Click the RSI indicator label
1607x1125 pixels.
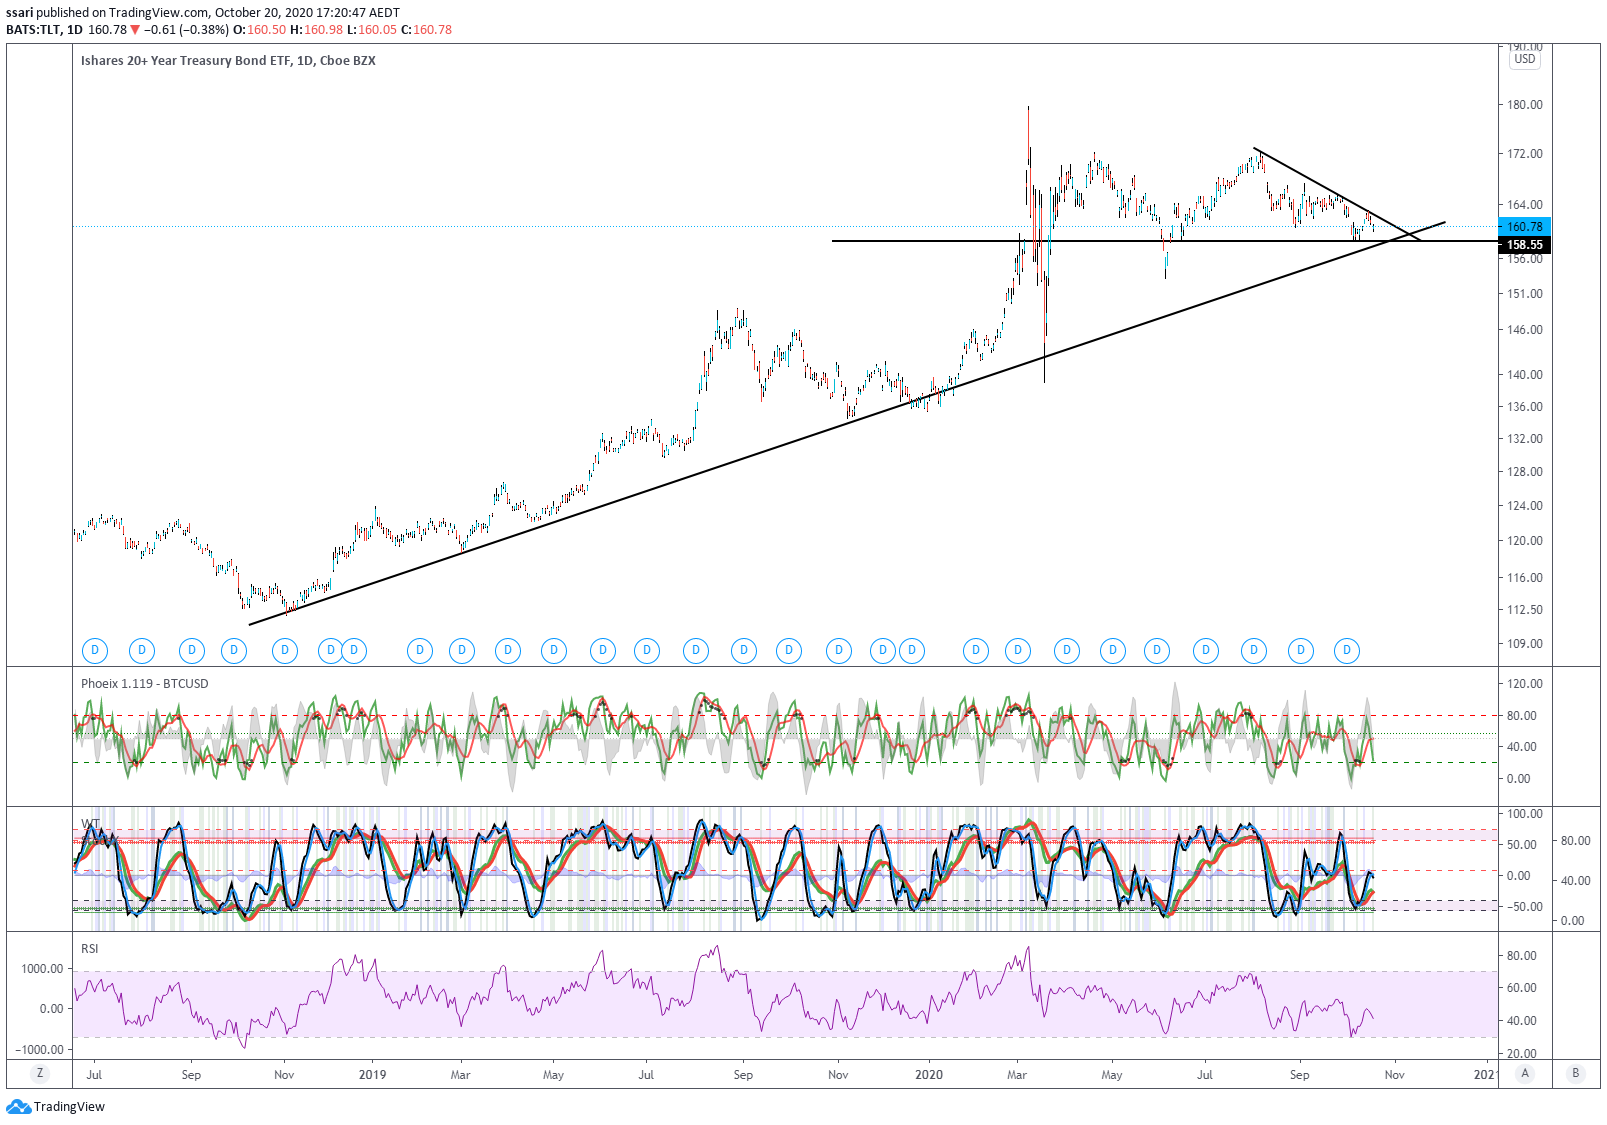tap(90, 948)
